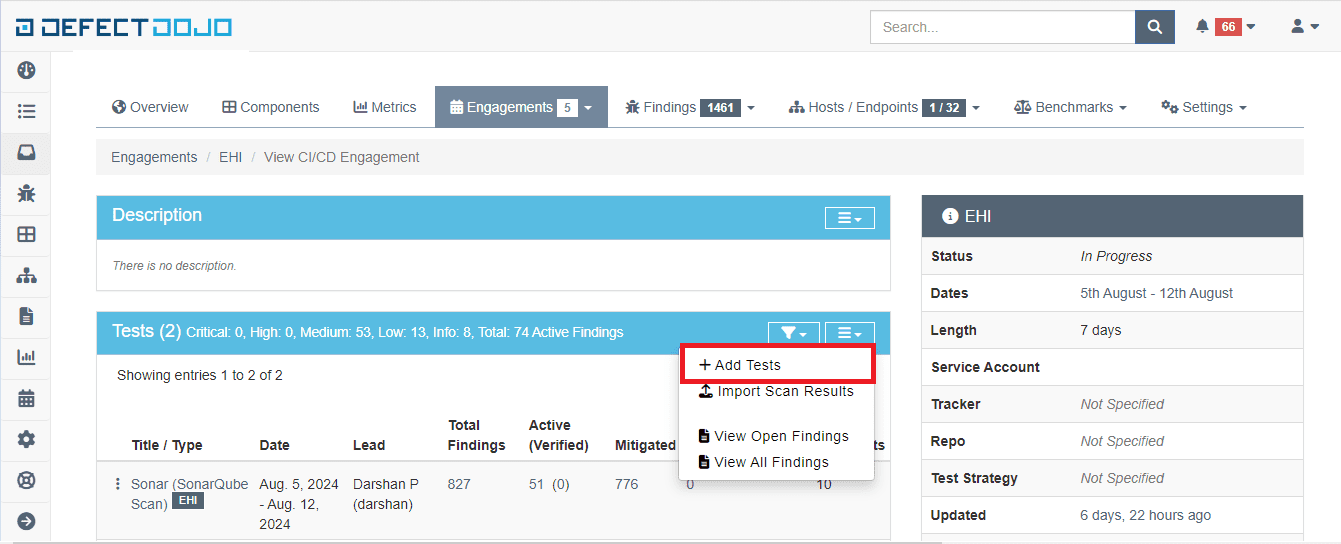
Task: Switch to the Metrics tab
Action: click(x=384, y=107)
